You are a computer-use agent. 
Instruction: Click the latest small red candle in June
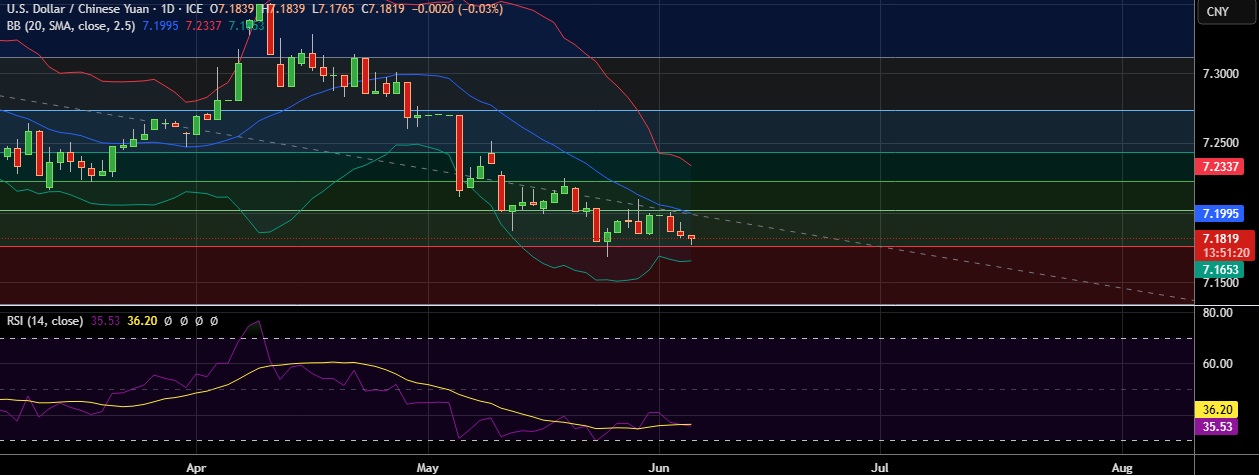[691, 238]
